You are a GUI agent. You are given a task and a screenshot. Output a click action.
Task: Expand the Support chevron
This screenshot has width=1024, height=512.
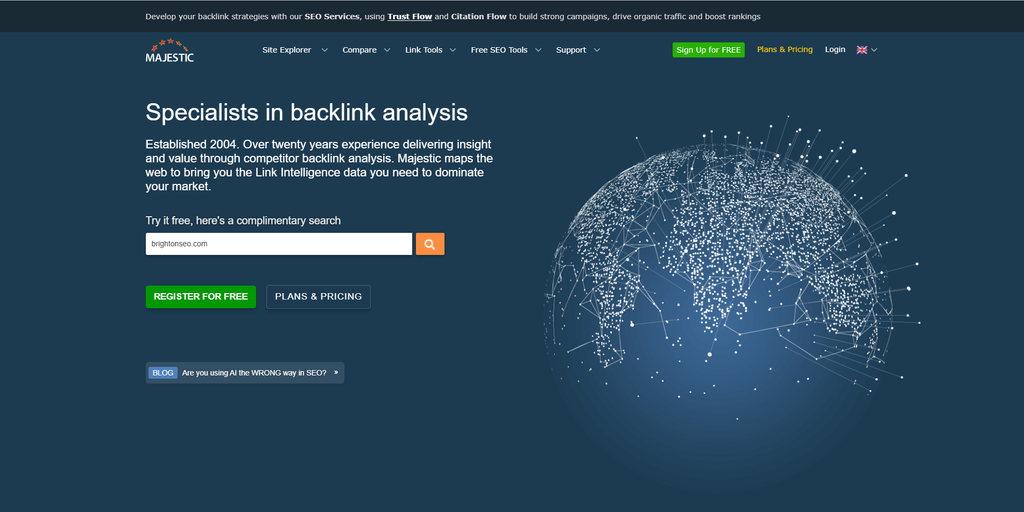pyautogui.click(x=596, y=50)
